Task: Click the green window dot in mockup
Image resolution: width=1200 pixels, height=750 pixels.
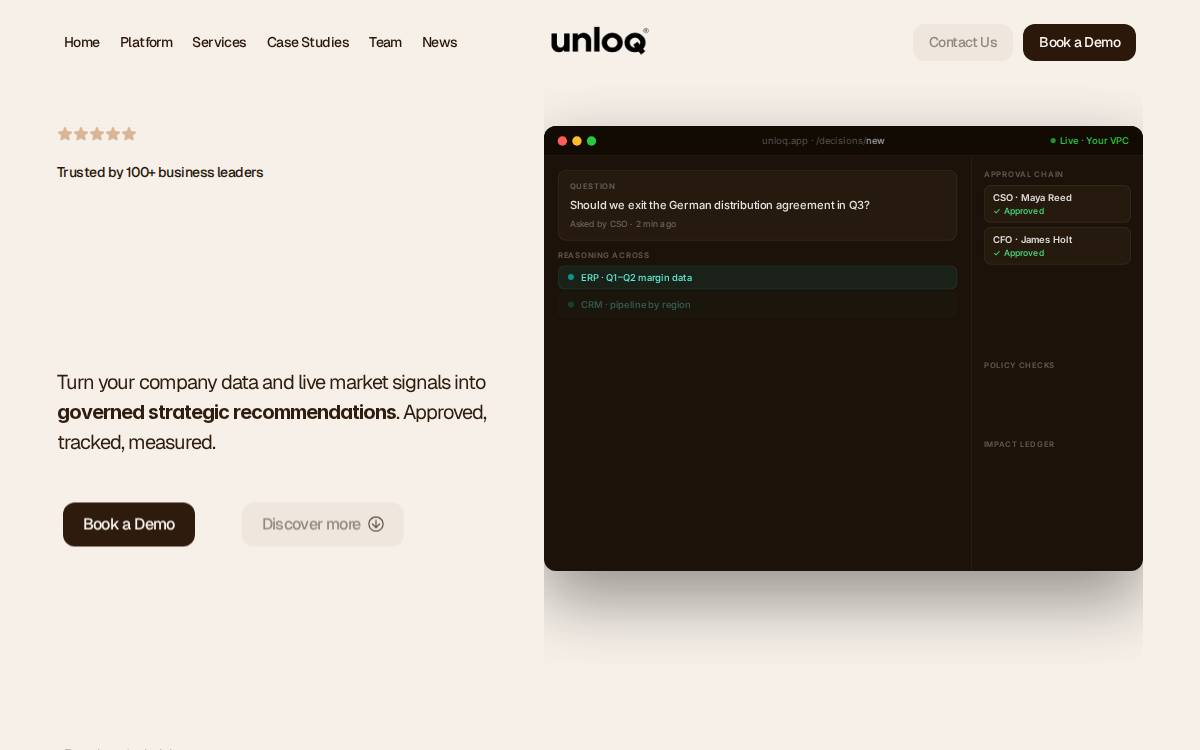Action: tap(591, 141)
